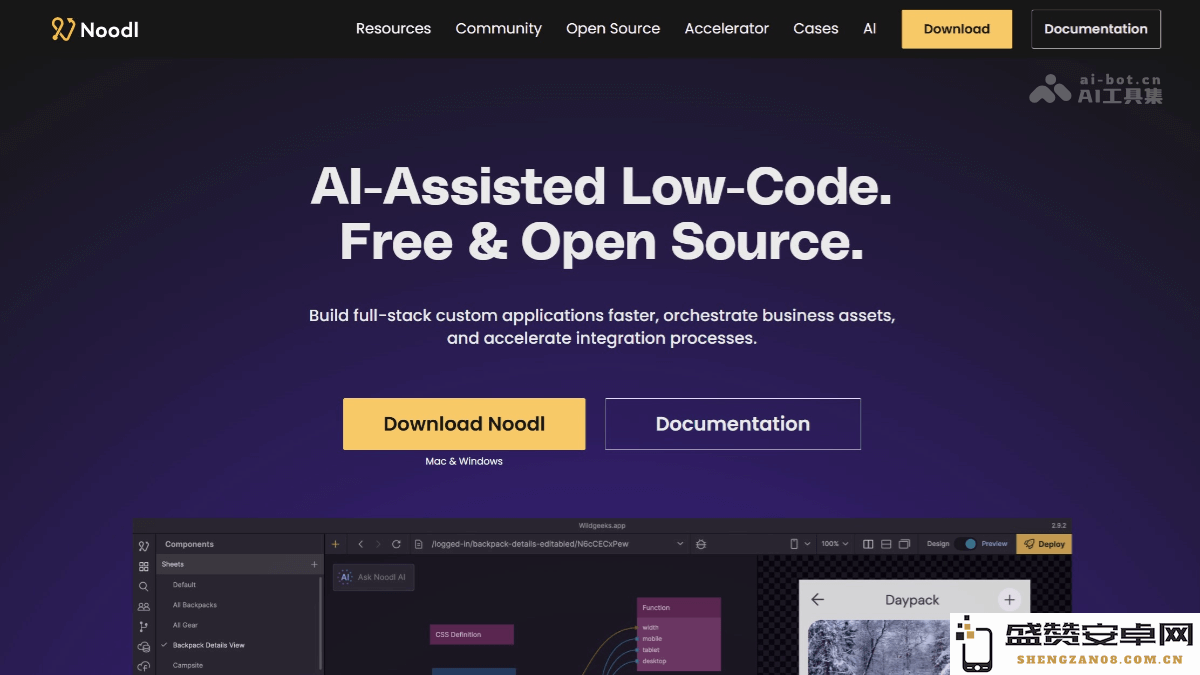1200x675 pixels.
Task: Open the Accelerator nav item
Action: click(727, 29)
